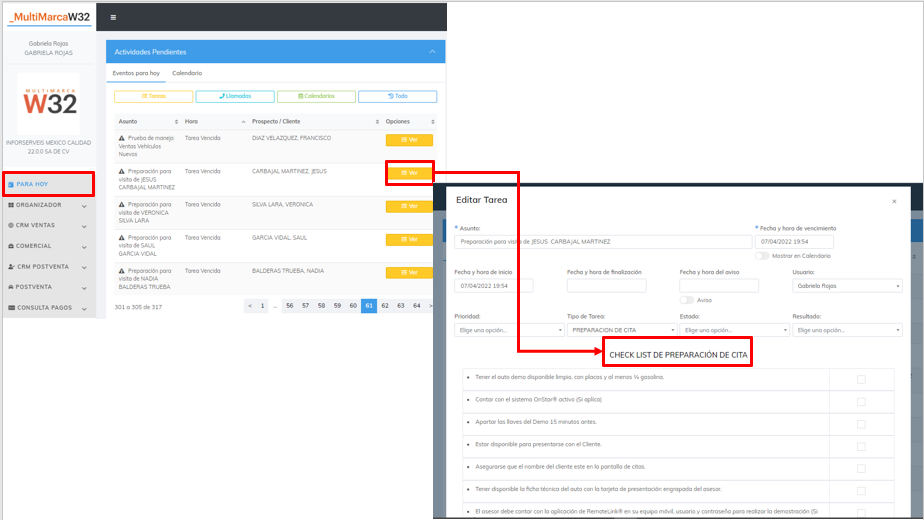Go to page 62
This screenshot has width=924, height=520.
[x=385, y=306]
